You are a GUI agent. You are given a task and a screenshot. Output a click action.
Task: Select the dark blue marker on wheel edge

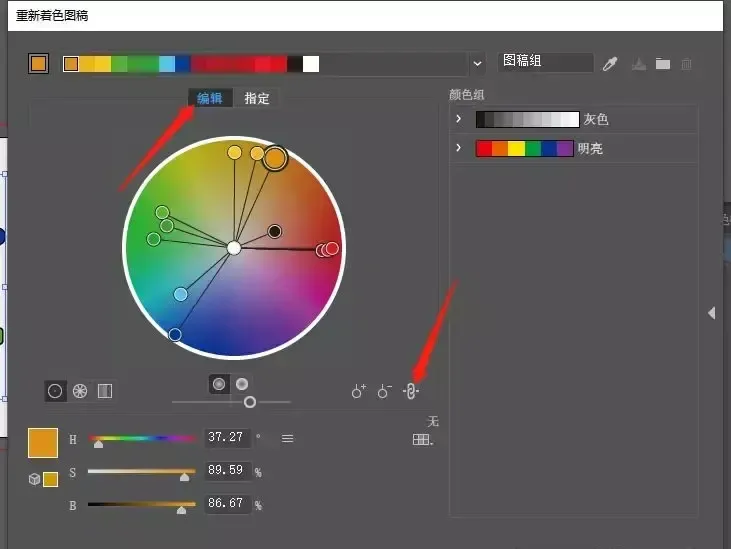click(175, 334)
